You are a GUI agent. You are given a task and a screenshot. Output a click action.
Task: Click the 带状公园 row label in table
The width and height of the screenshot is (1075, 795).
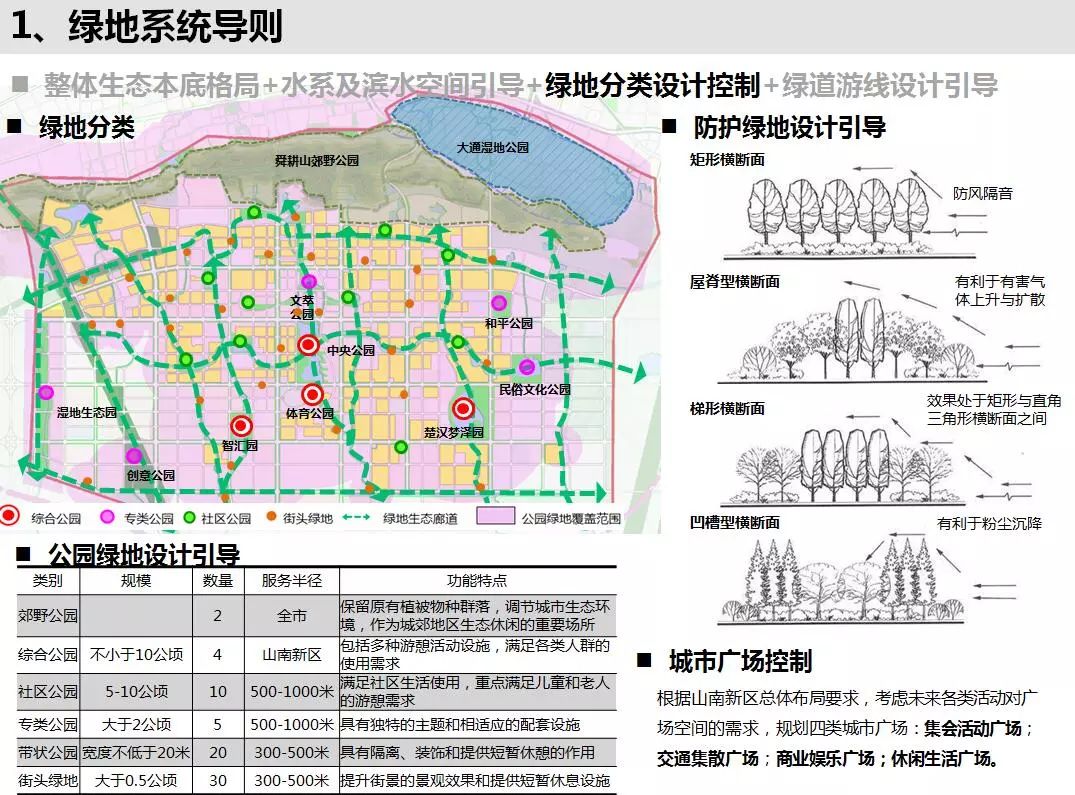click(x=48, y=753)
